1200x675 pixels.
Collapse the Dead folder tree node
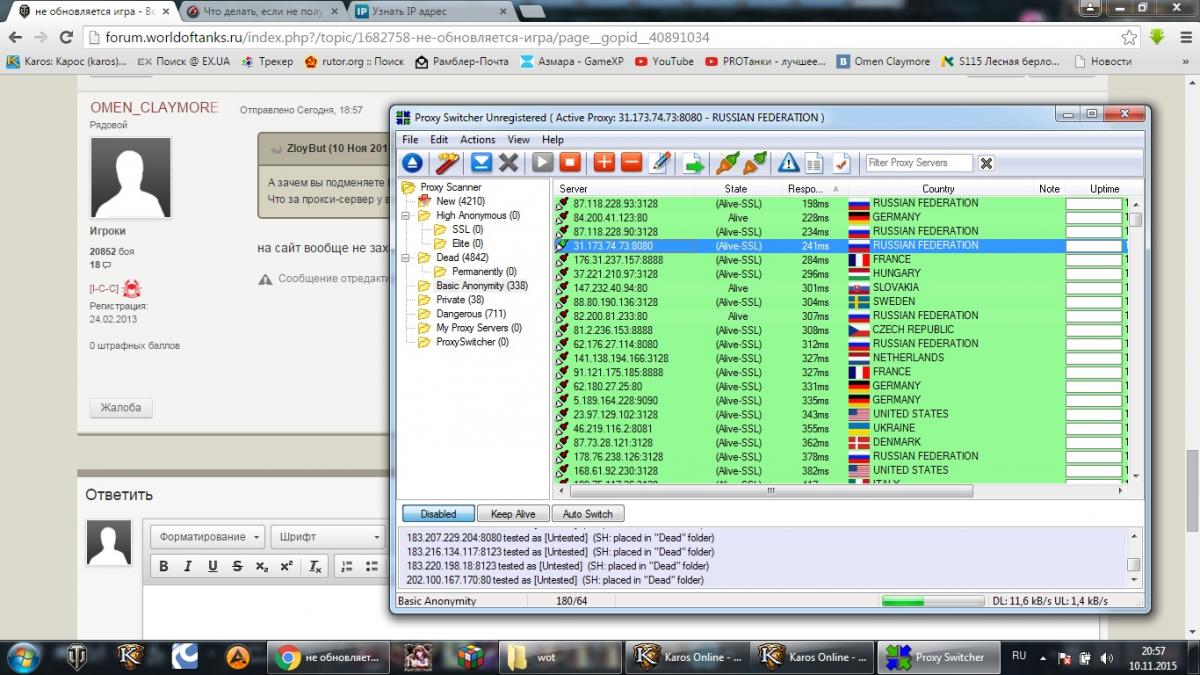coord(406,258)
